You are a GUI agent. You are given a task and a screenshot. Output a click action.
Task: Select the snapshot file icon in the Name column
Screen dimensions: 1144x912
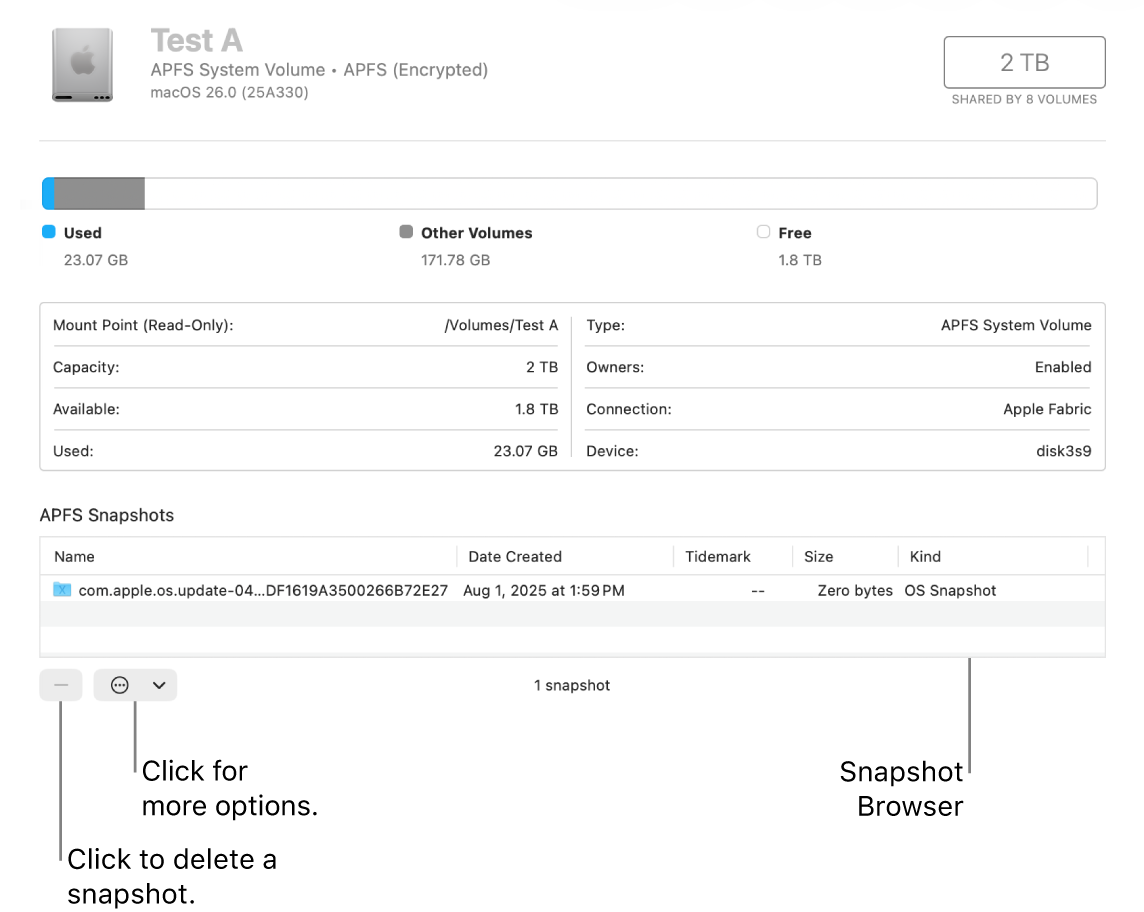click(x=61, y=590)
